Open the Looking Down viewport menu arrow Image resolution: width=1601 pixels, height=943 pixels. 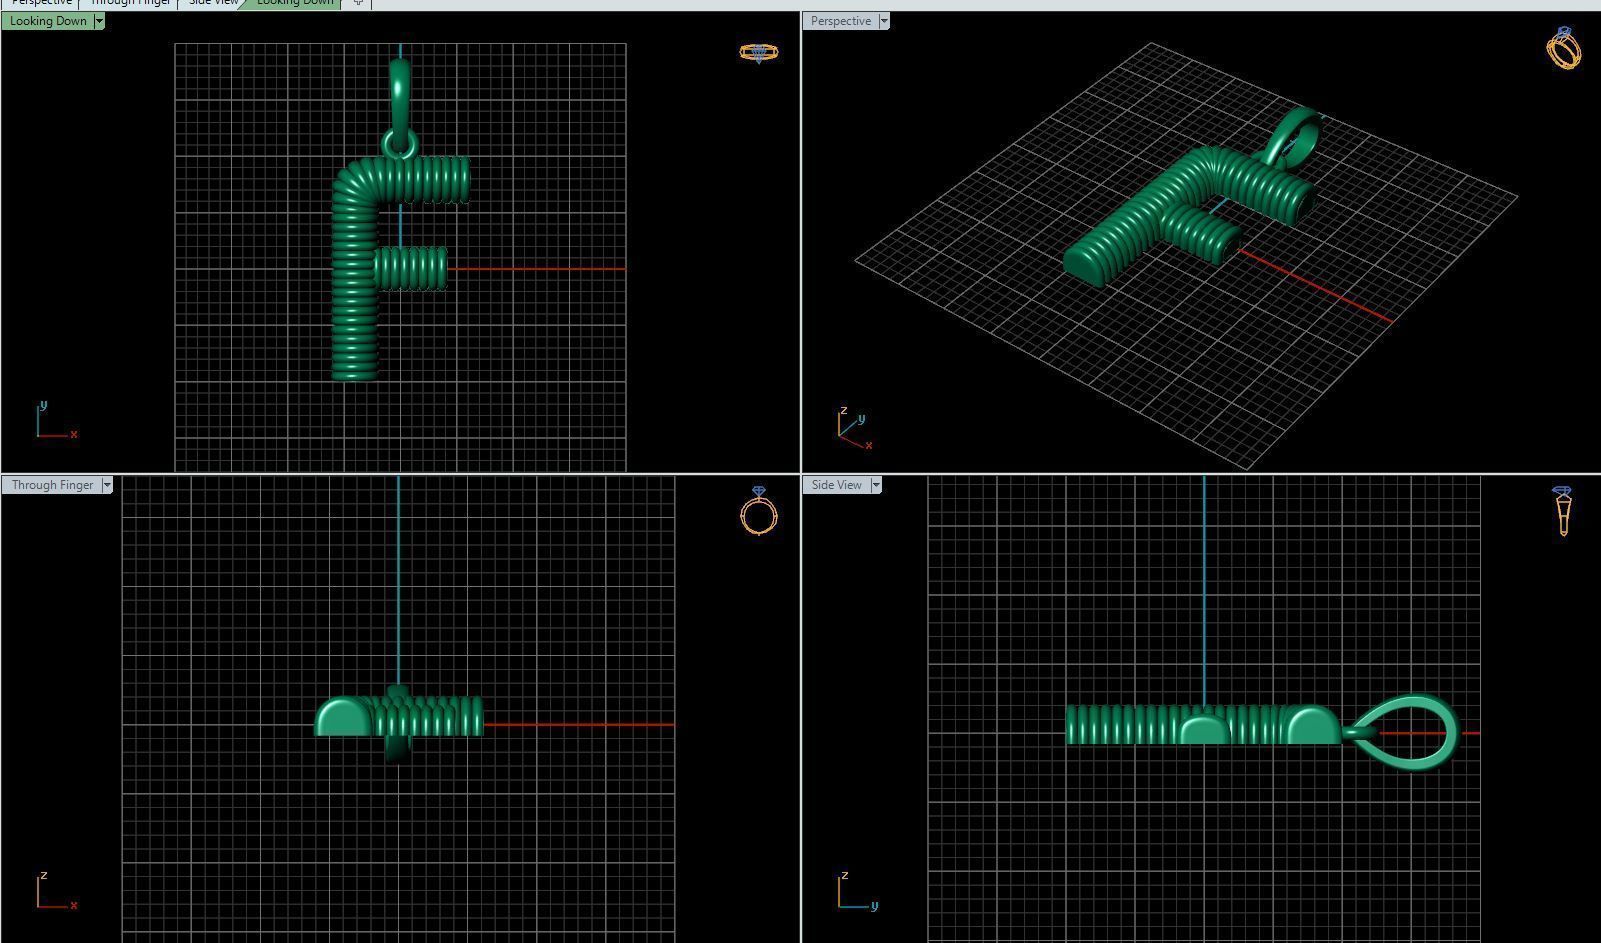pos(99,21)
